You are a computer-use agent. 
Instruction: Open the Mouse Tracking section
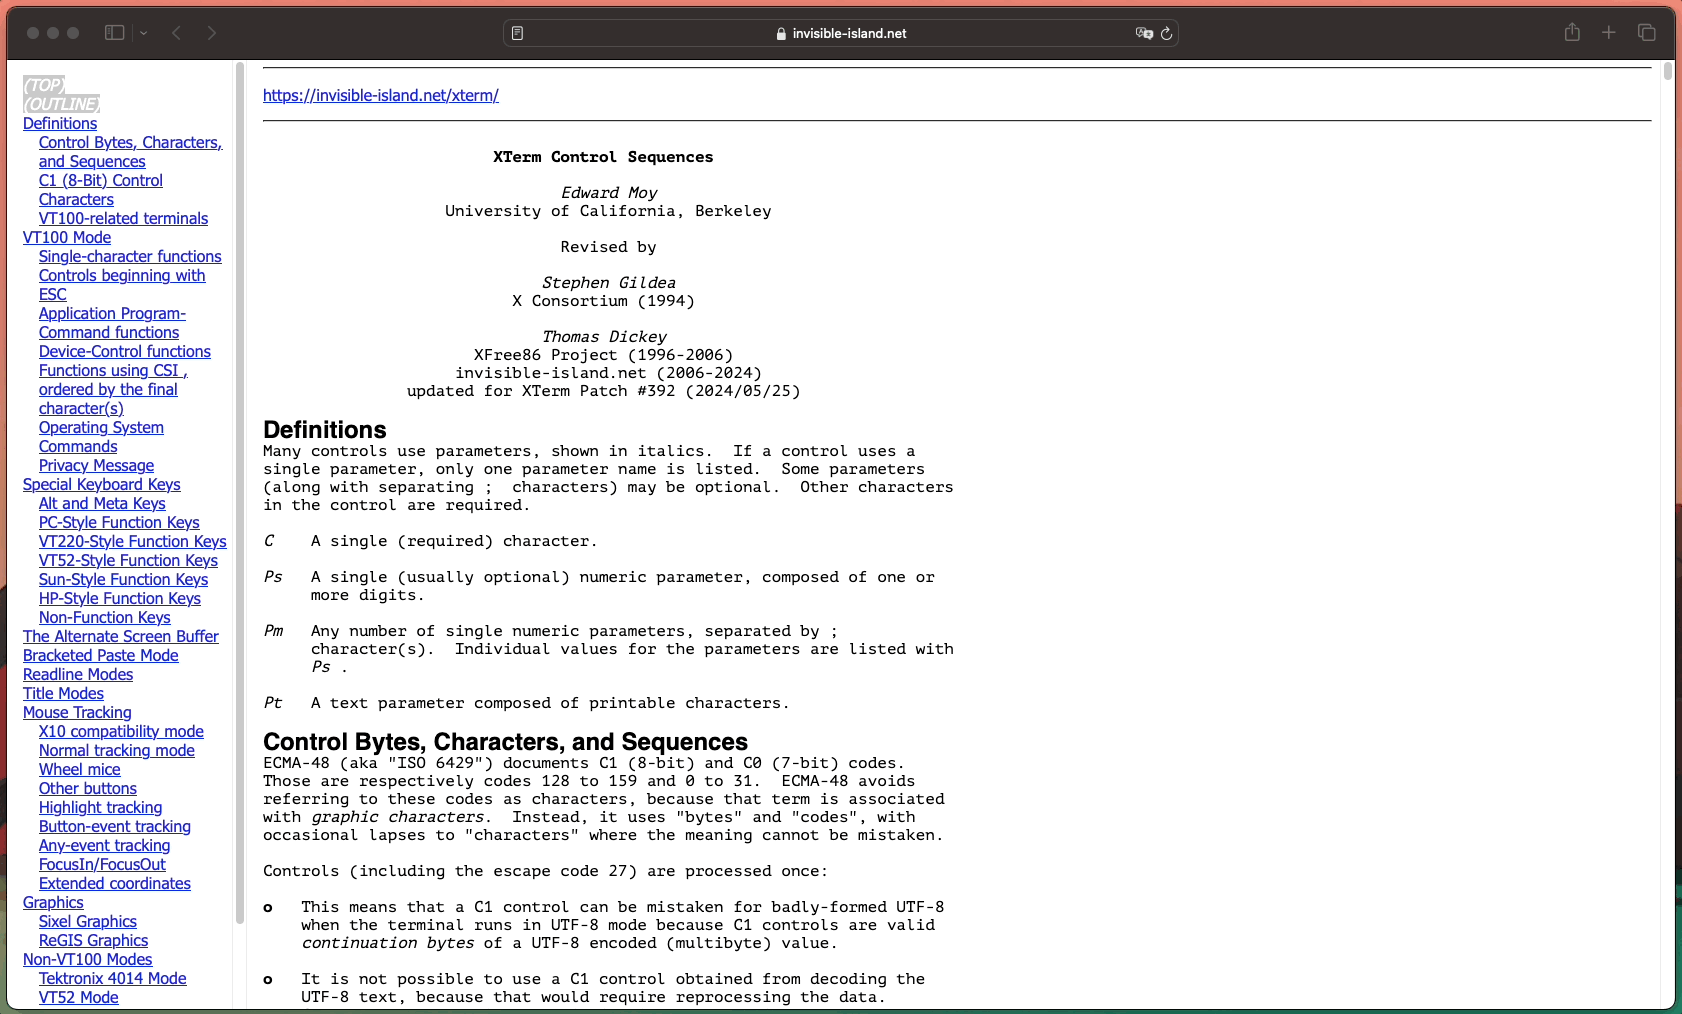point(77,712)
